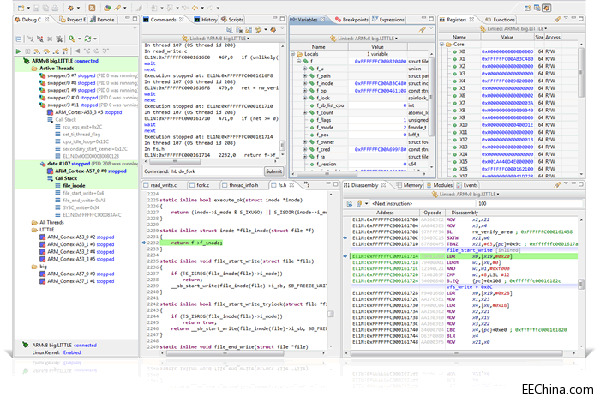Click the orange square icon in the main toolbar
This screenshot has width=600, height=403.
tap(92, 8)
